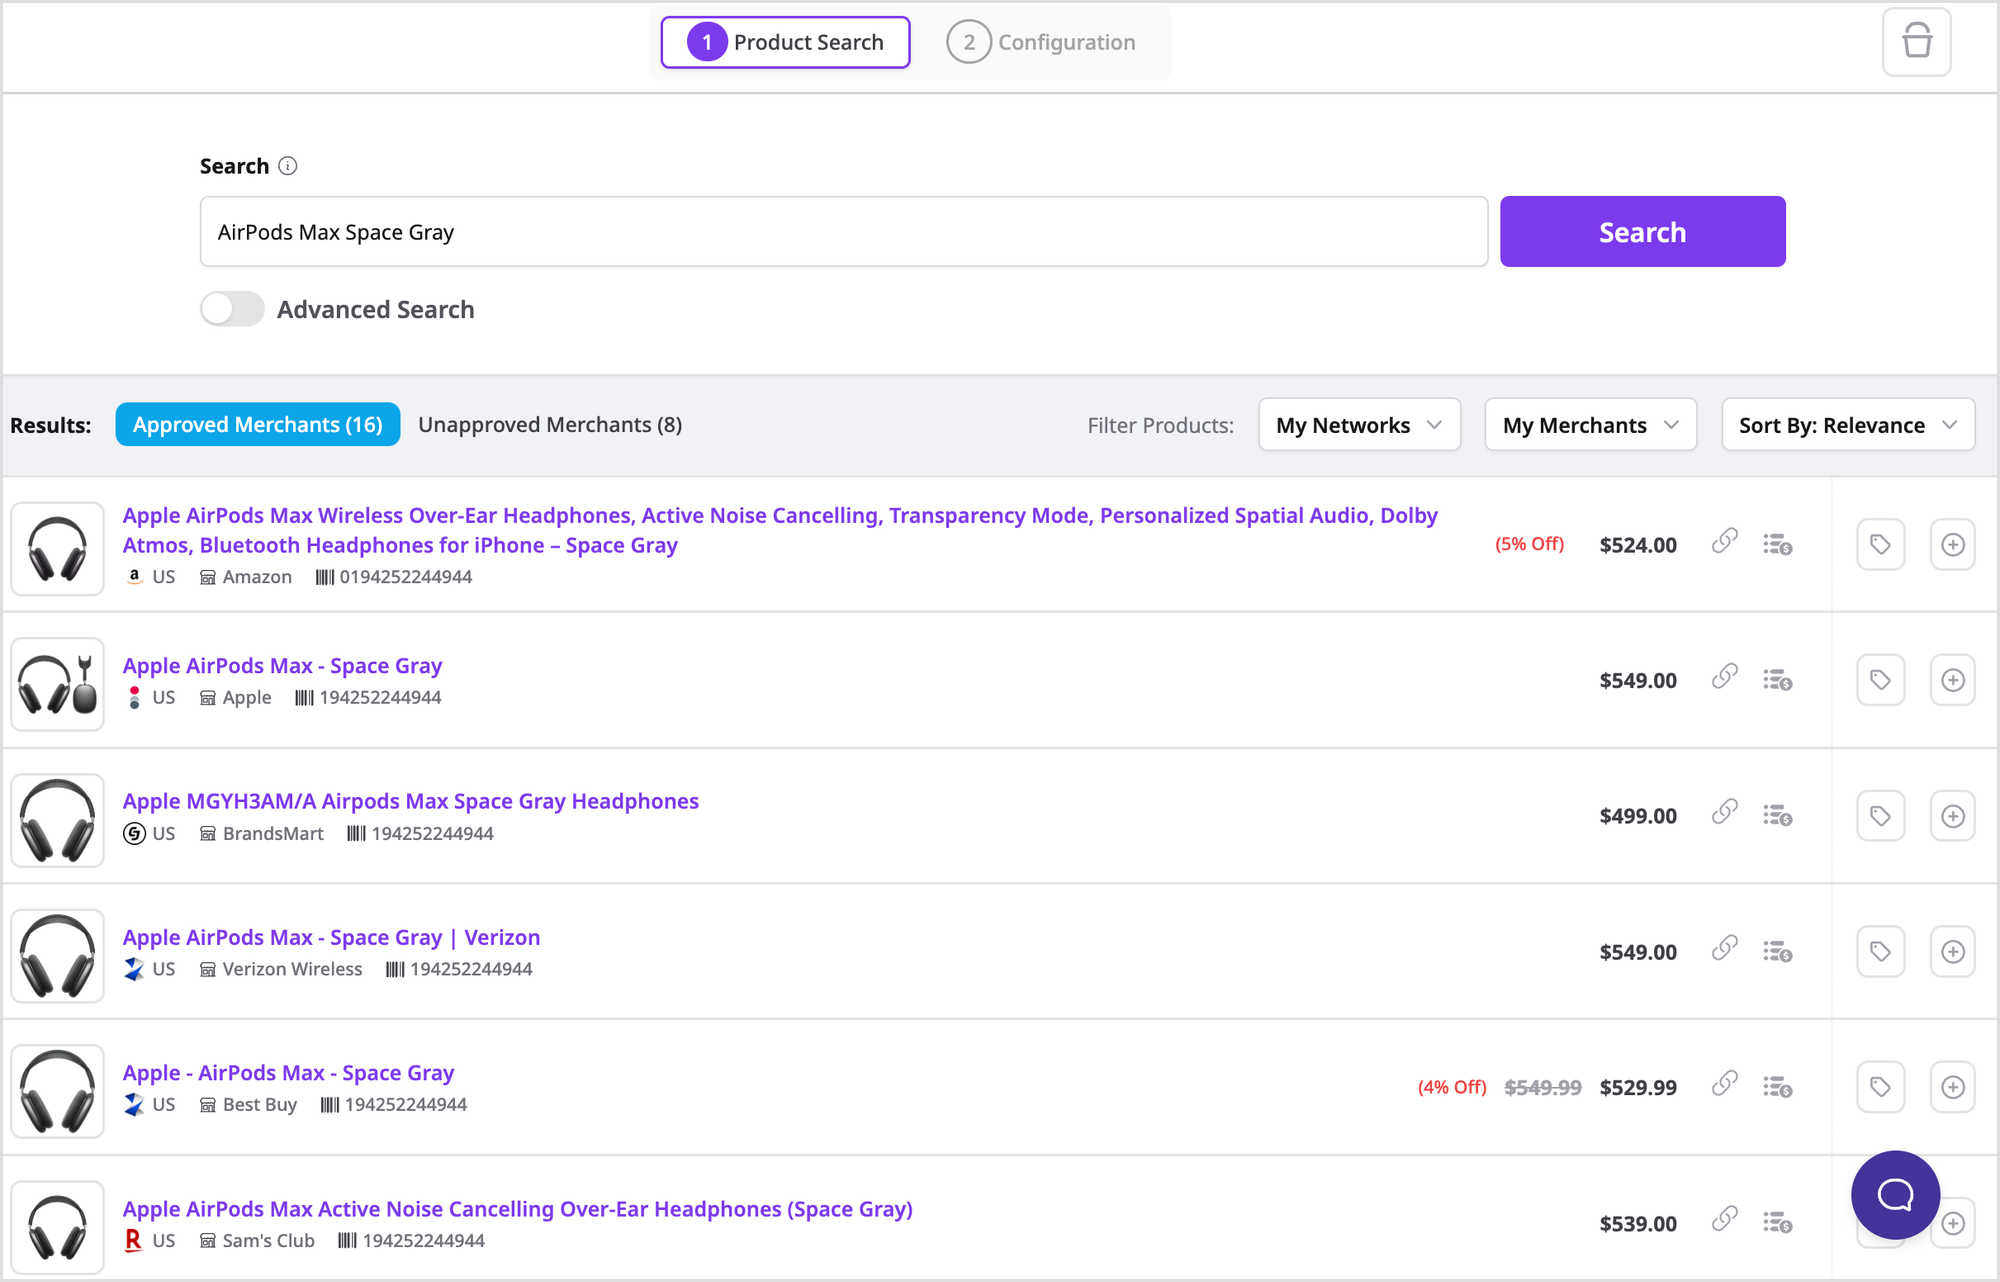
Task: Click tag icon on Best Buy row
Action: pyautogui.click(x=1880, y=1087)
